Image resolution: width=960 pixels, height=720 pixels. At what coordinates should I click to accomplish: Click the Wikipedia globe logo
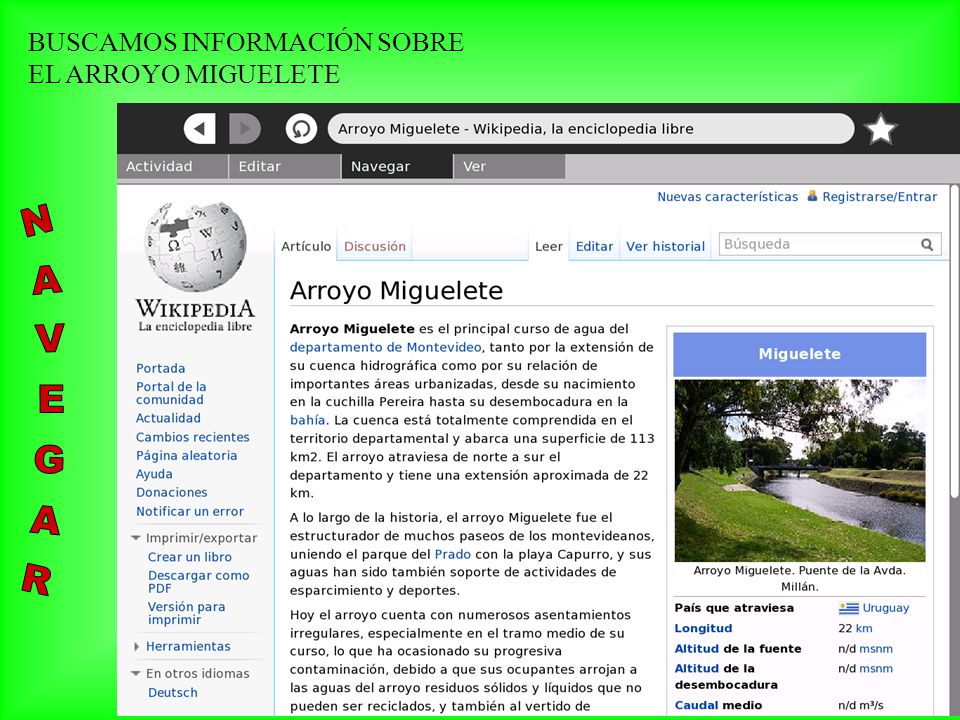tap(195, 246)
